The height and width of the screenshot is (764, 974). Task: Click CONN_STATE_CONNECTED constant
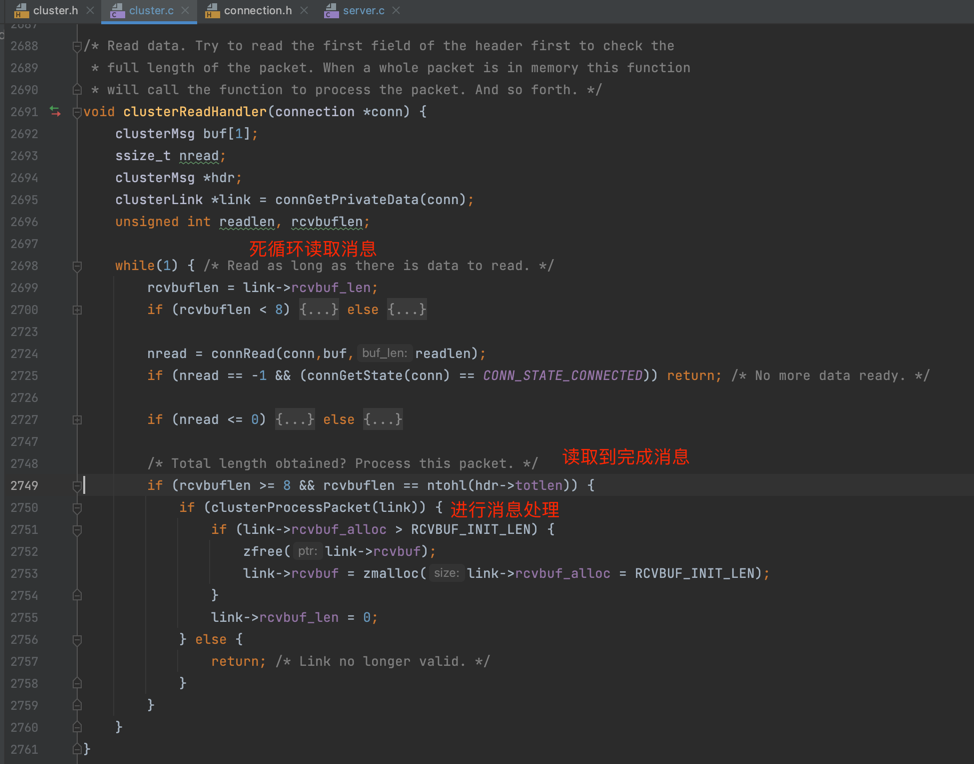[x=563, y=375]
